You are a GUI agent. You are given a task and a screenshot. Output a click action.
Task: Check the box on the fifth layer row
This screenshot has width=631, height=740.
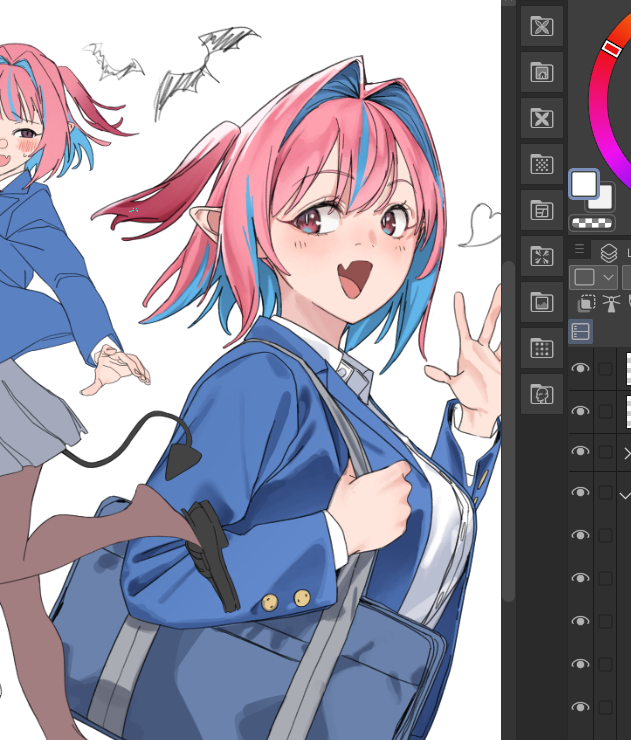(x=606, y=535)
